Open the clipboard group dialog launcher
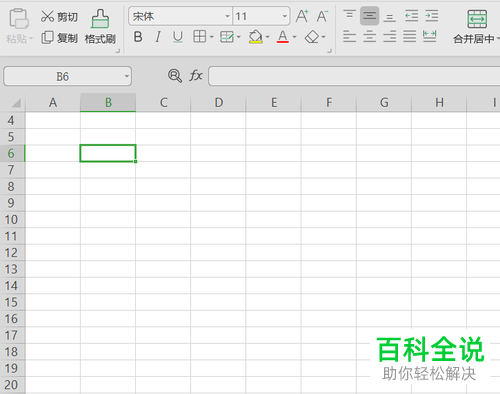 coord(118,51)
